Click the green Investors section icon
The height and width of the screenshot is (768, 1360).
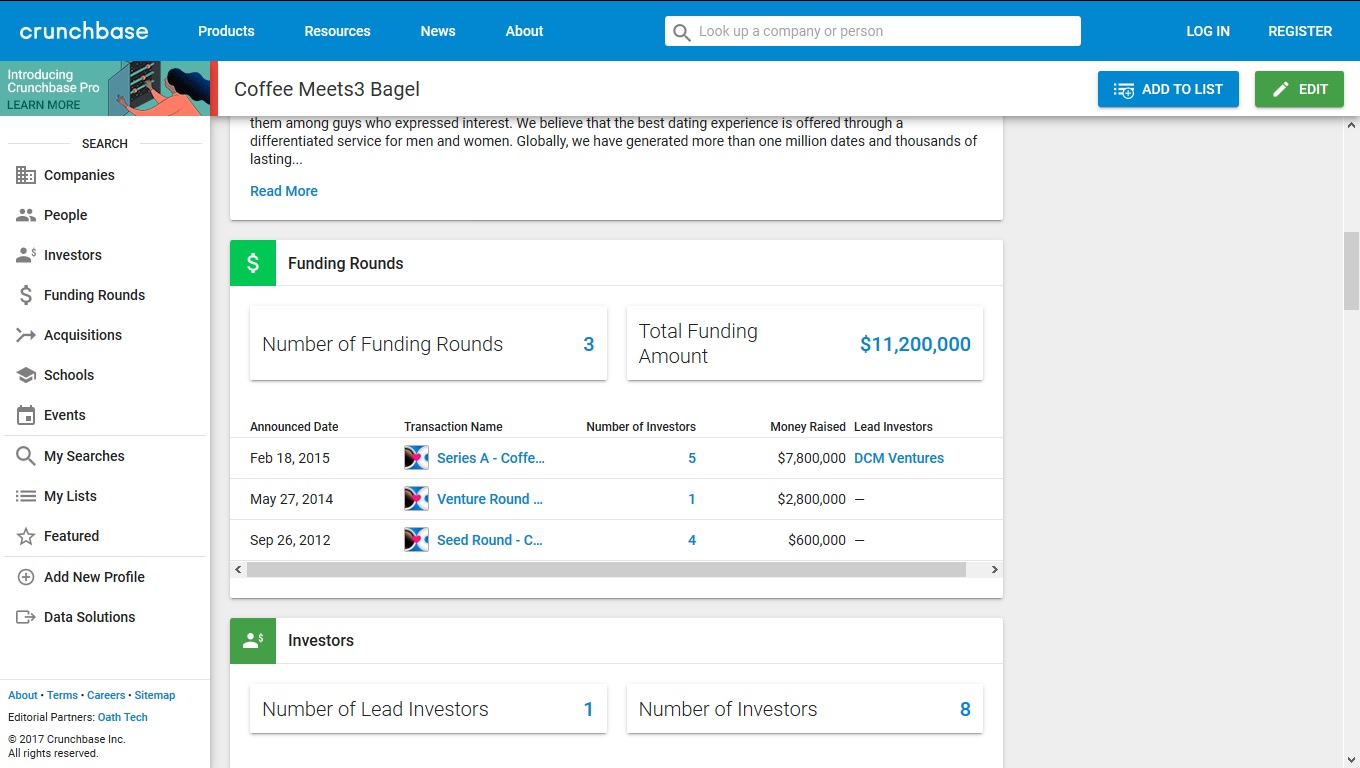(253, 640)
